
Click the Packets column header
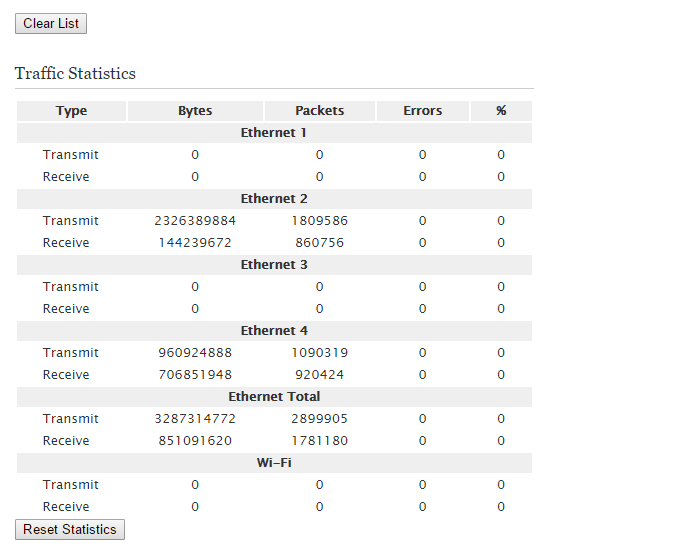tap(319, 111)
